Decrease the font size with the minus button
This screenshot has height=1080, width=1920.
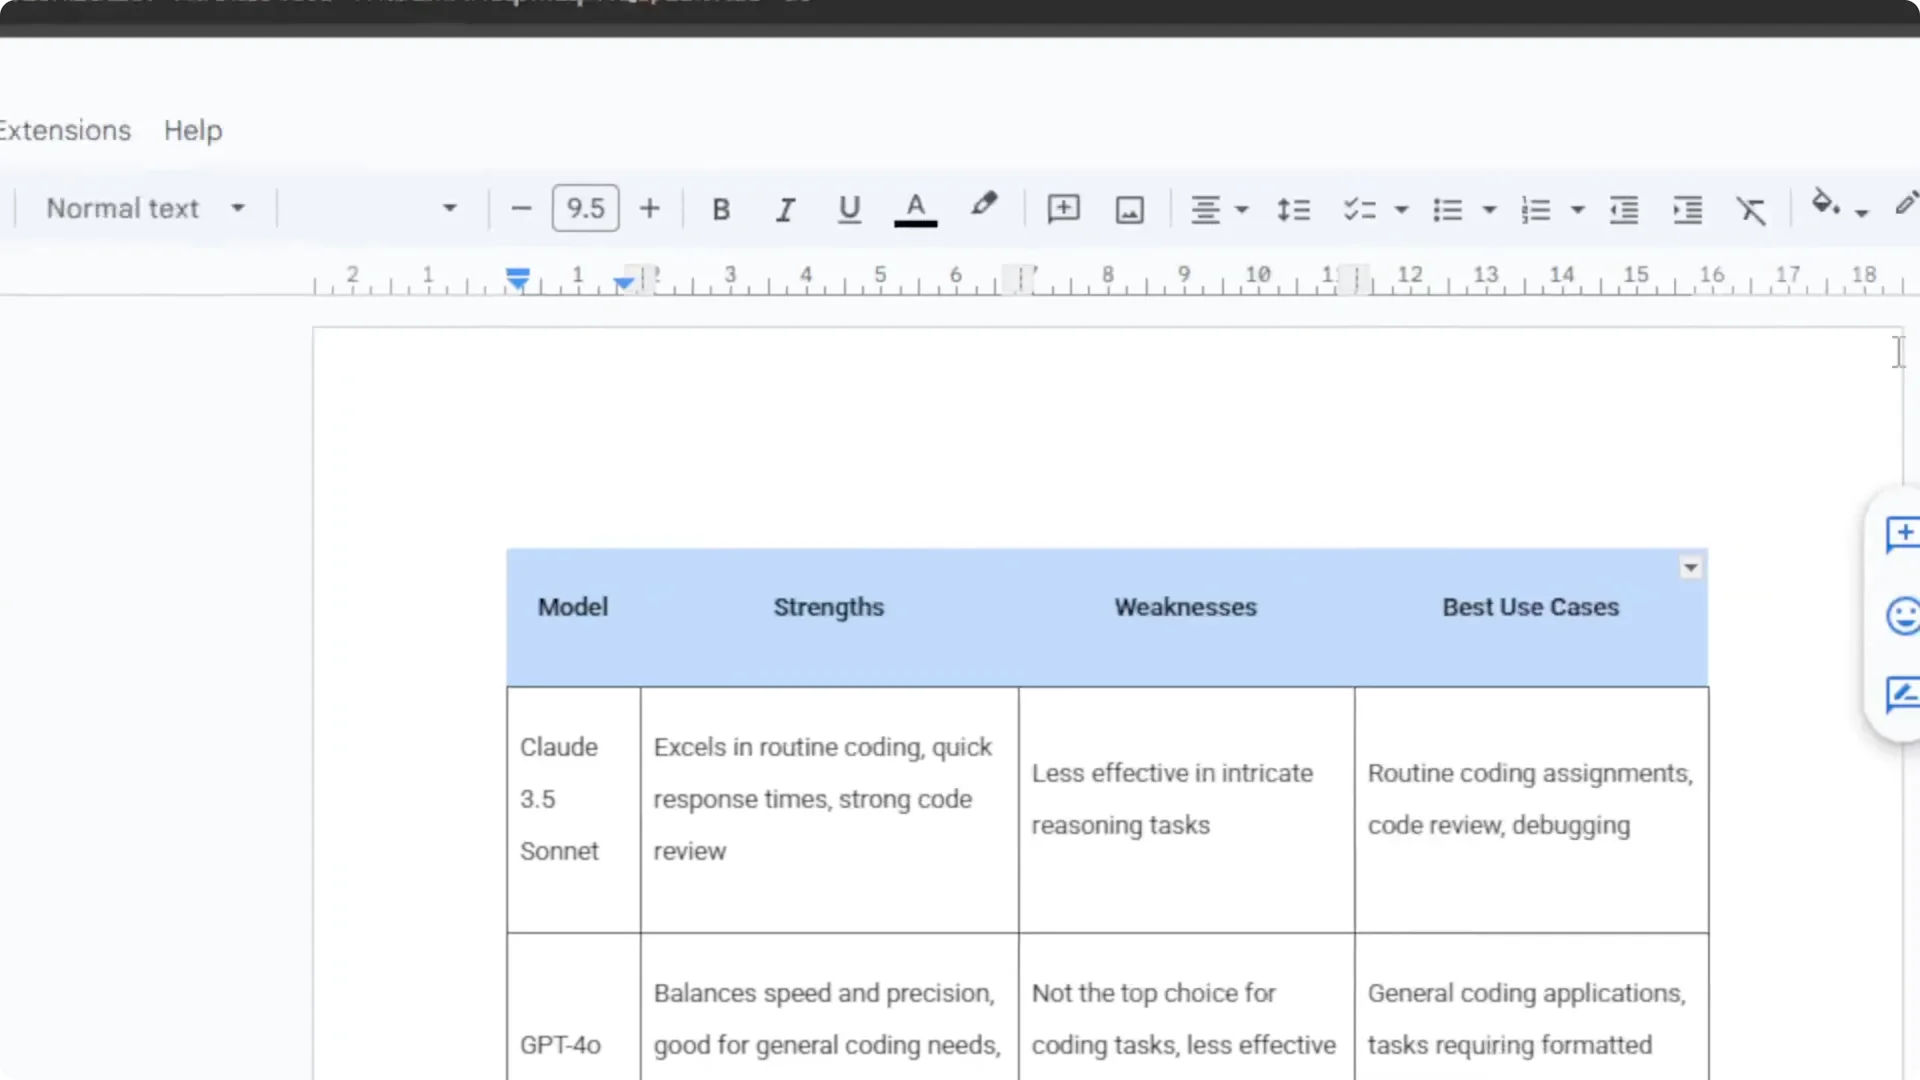pos(521,208)
